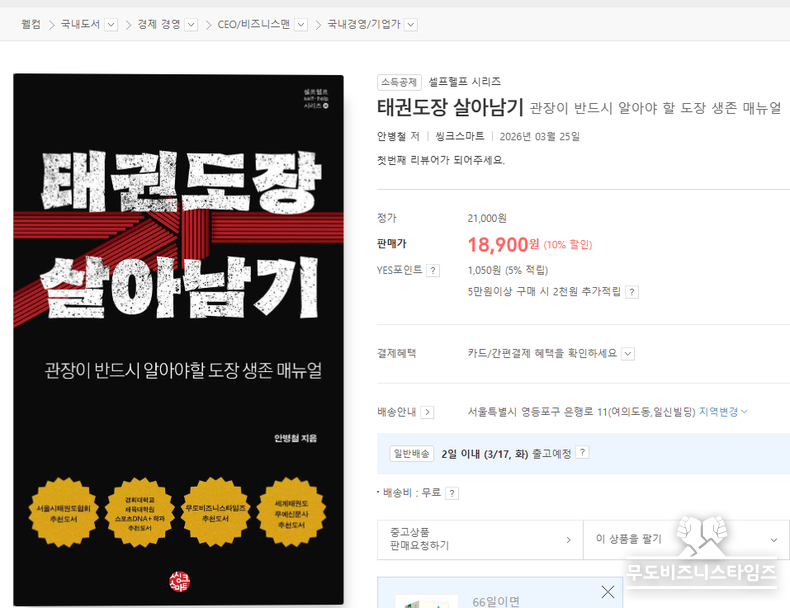Viewport: 790px width, 608px height.
Task: Visit publisher 씽크스마트 link
Action: [x=460, y=136]
